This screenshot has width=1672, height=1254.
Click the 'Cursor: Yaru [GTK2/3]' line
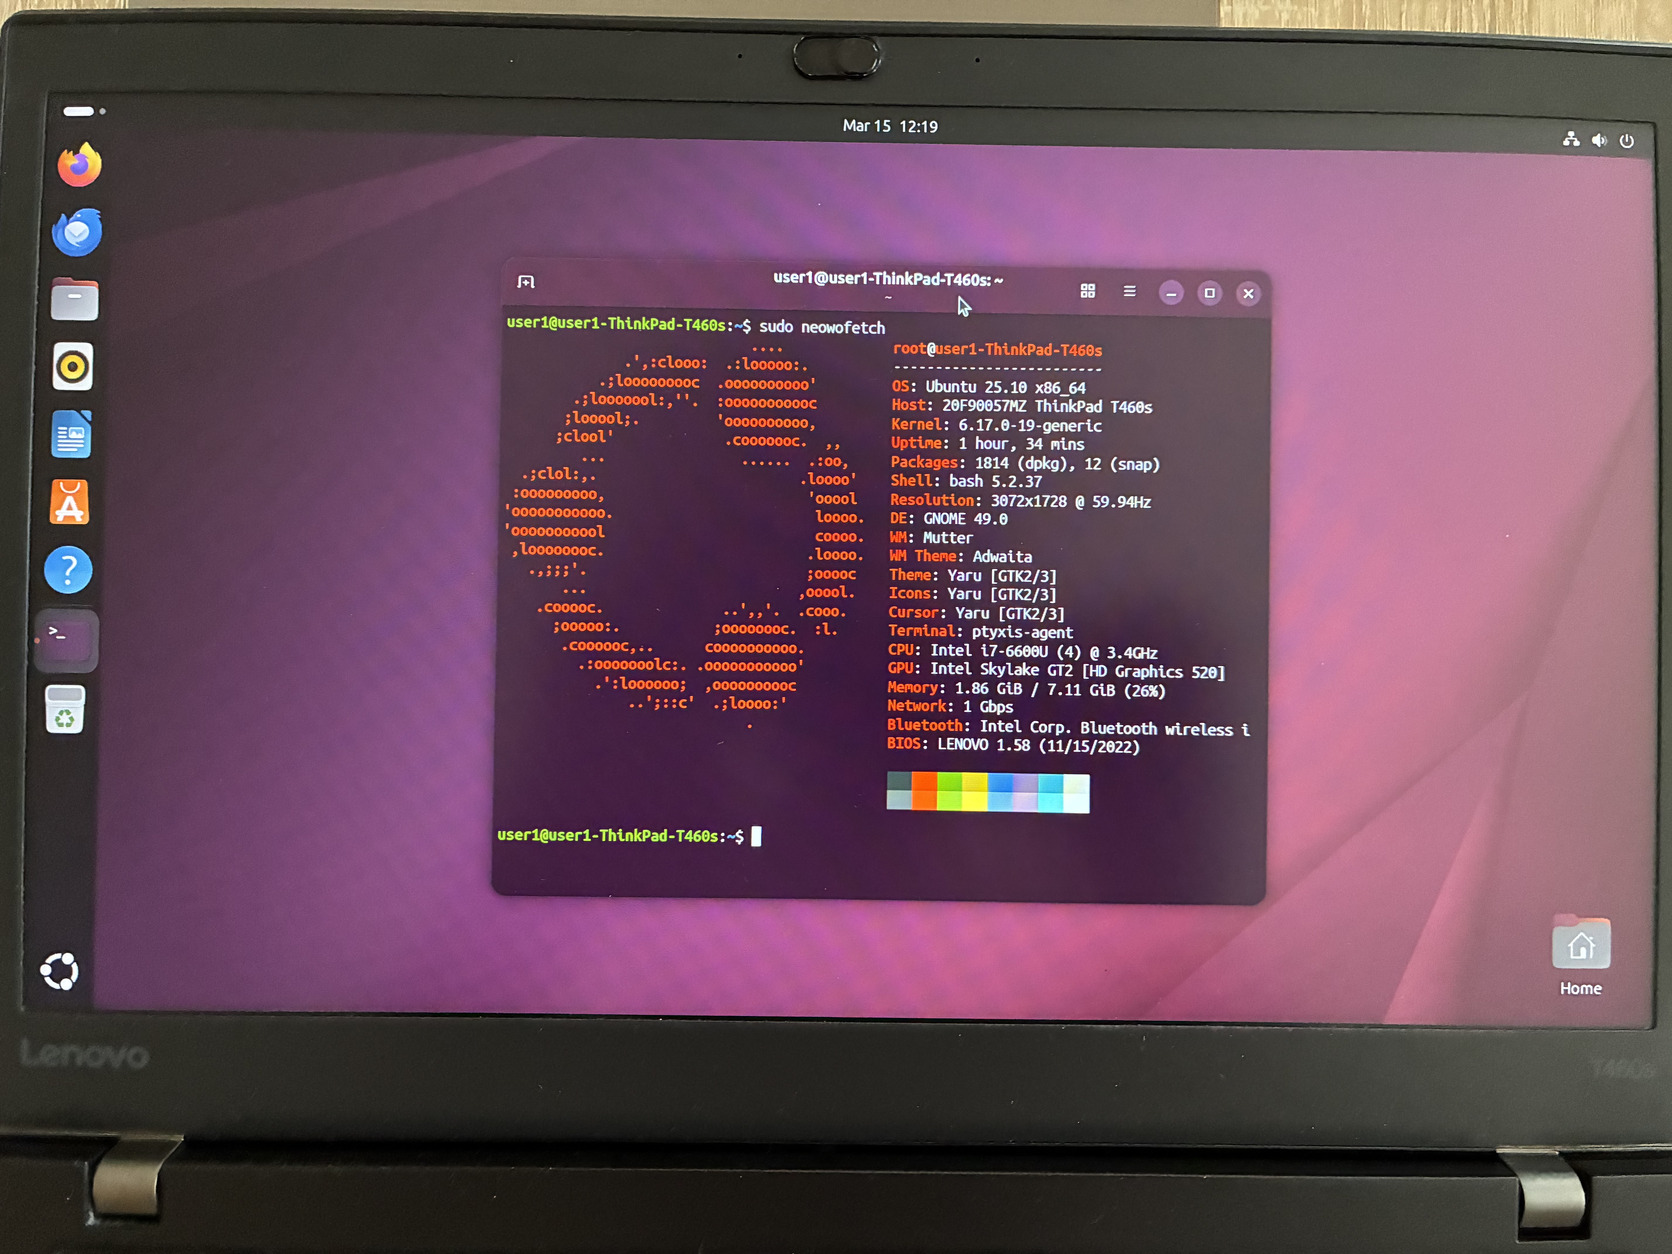click(976, 613)
